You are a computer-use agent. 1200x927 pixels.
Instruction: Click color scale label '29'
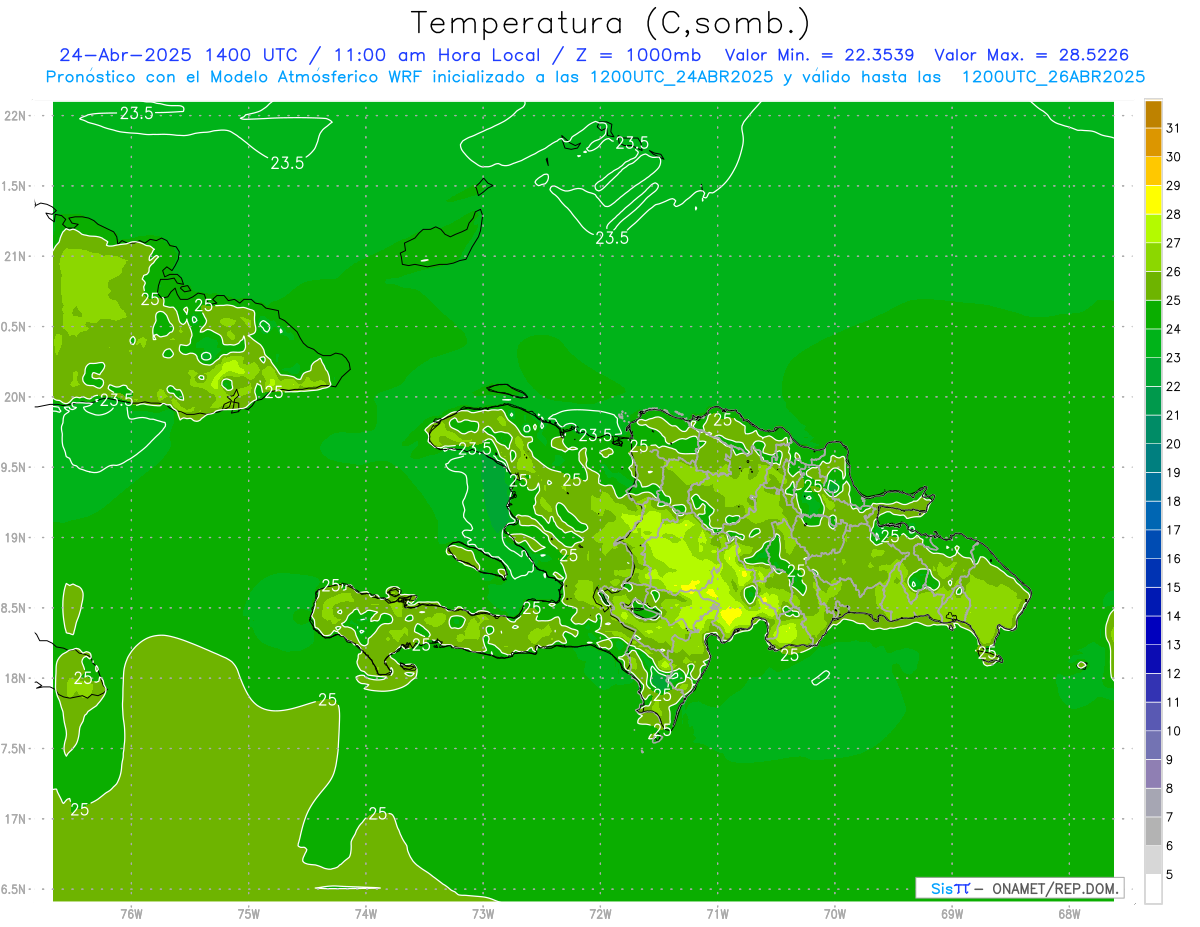(1174, 186)
